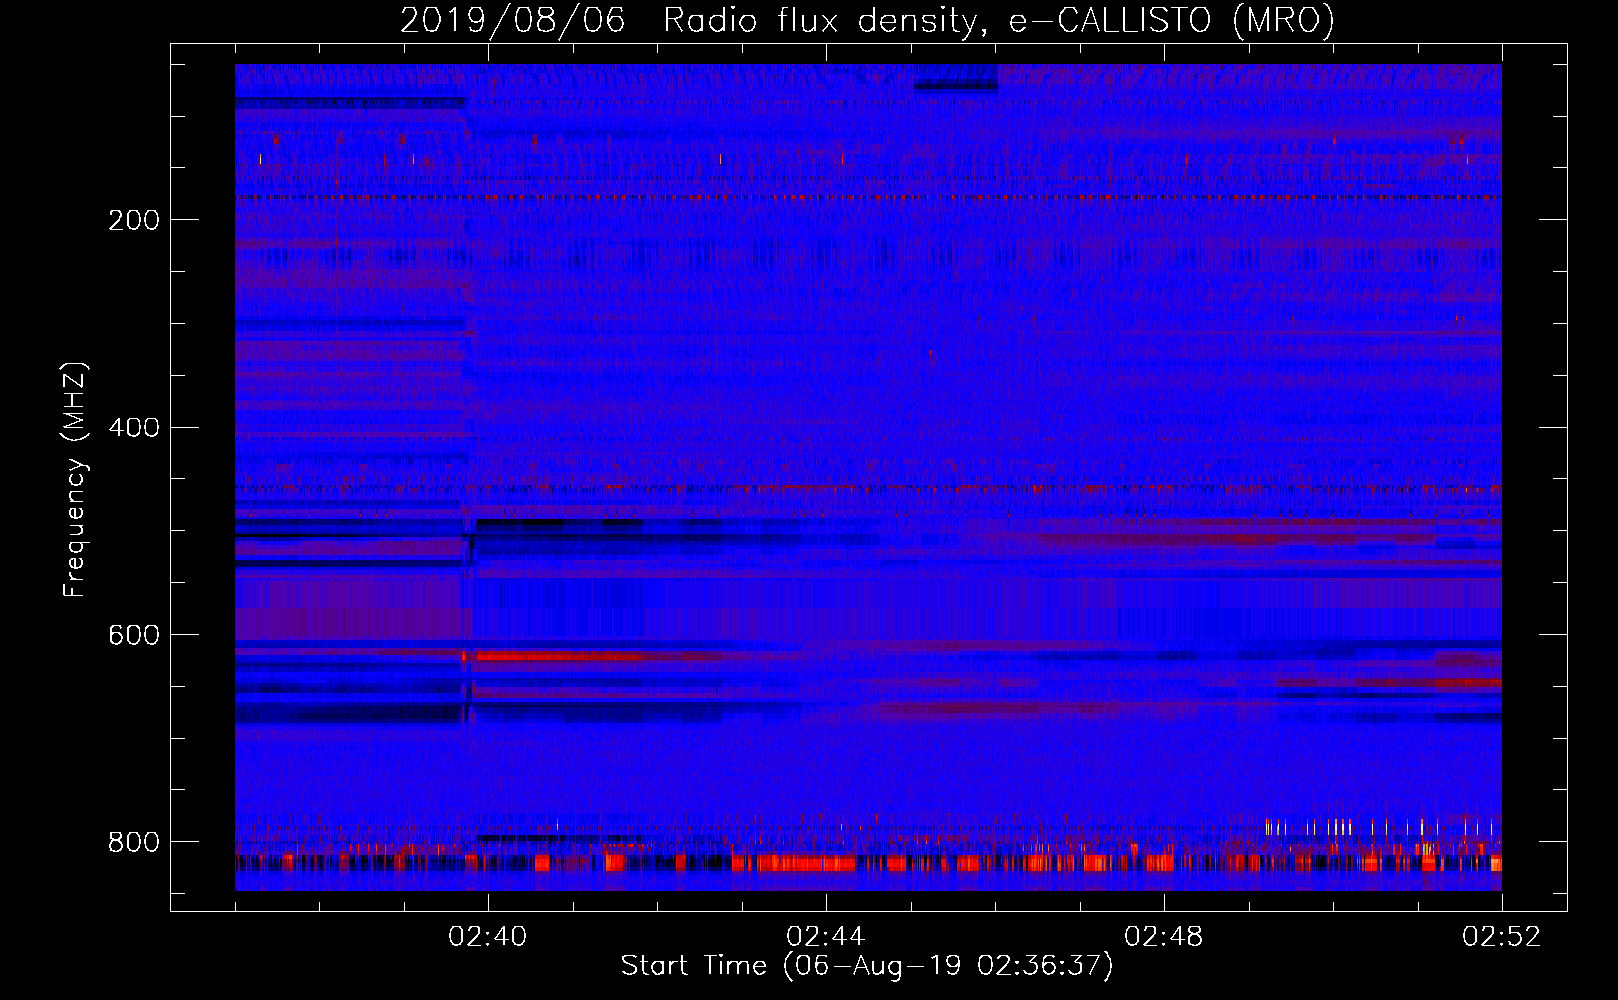The image size is (1618, 1000).
Task: Click the "400" frequency tick label
Action: coord(134,429)
